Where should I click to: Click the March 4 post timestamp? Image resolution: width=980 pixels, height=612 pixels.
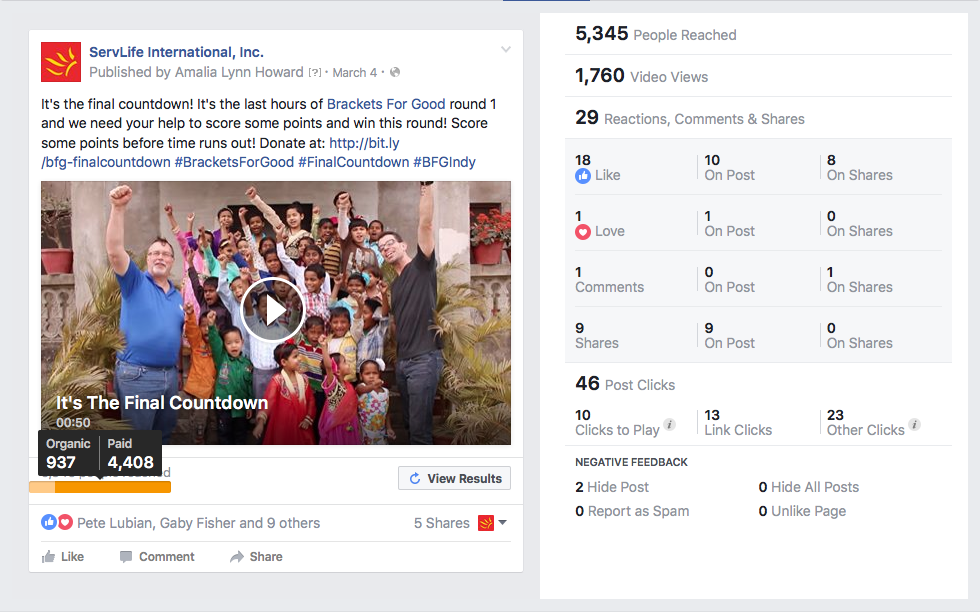coord(355,73)
